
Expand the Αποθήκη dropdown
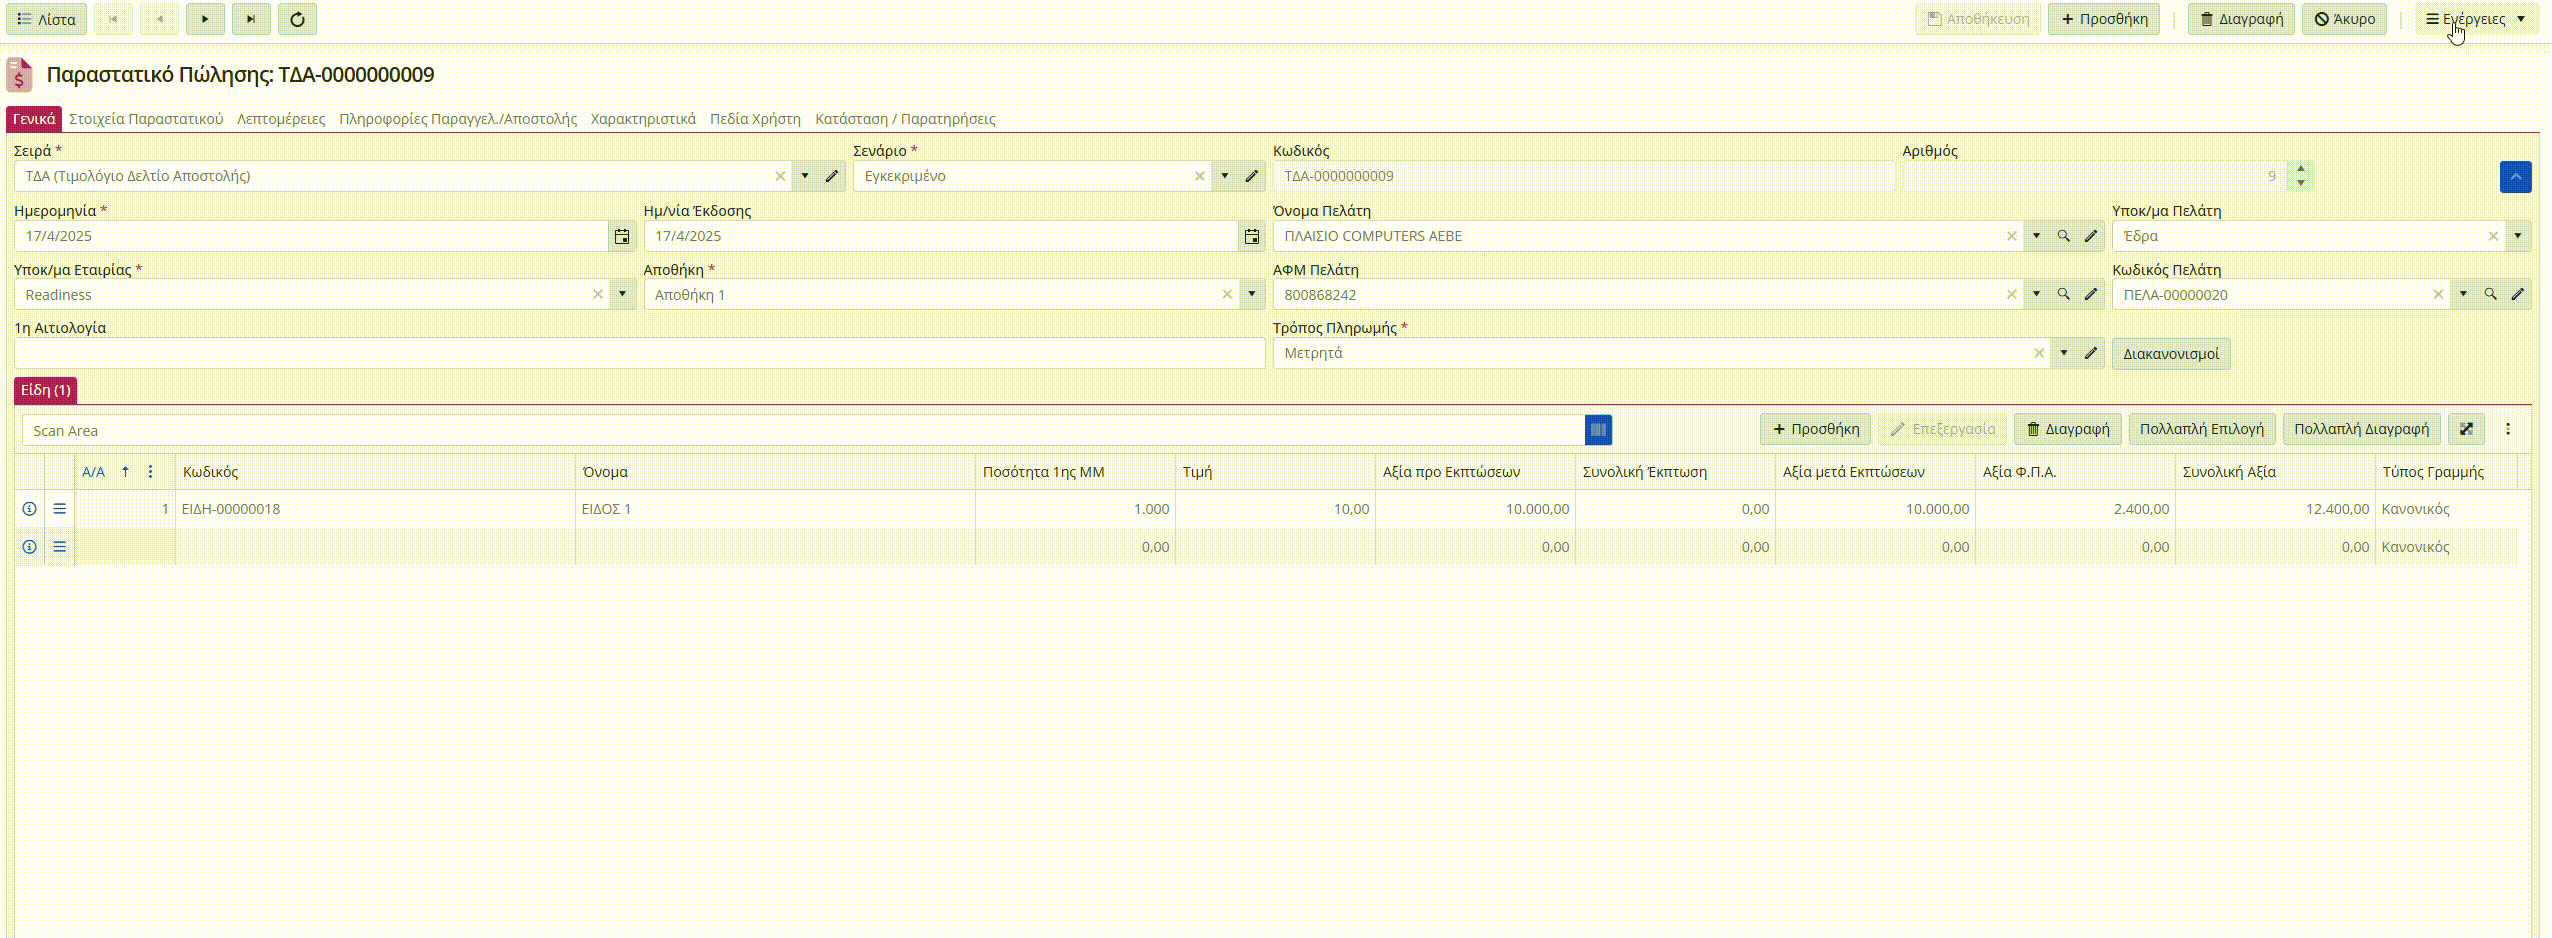click(1252, 294)
